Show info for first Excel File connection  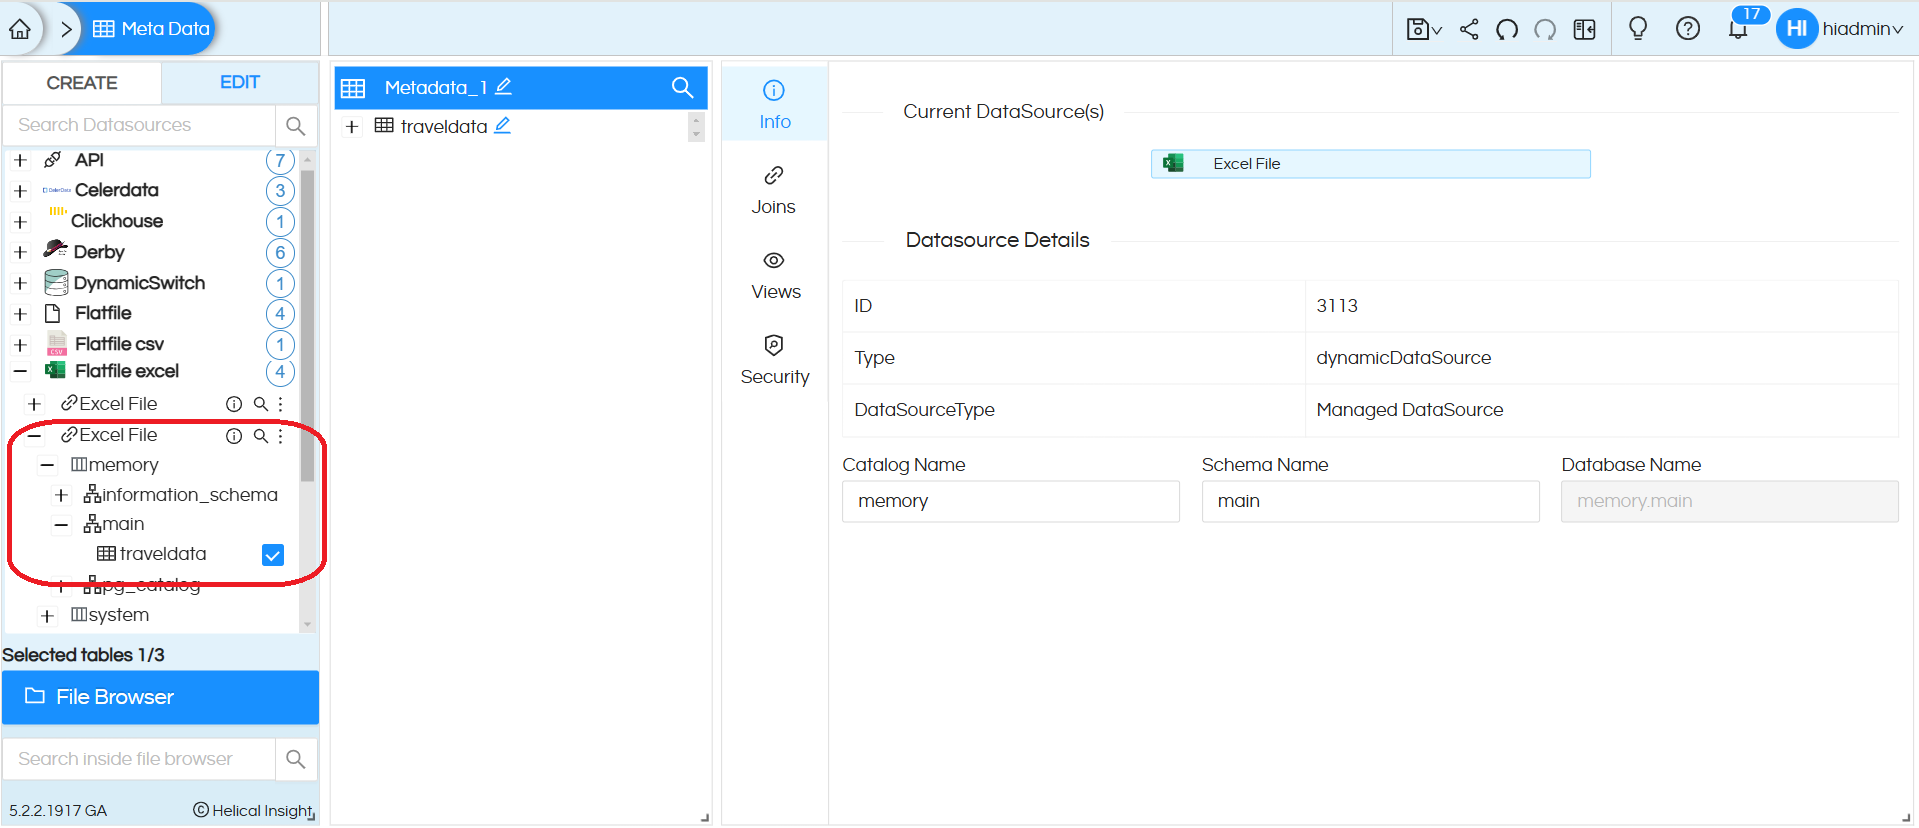(234, 404)
